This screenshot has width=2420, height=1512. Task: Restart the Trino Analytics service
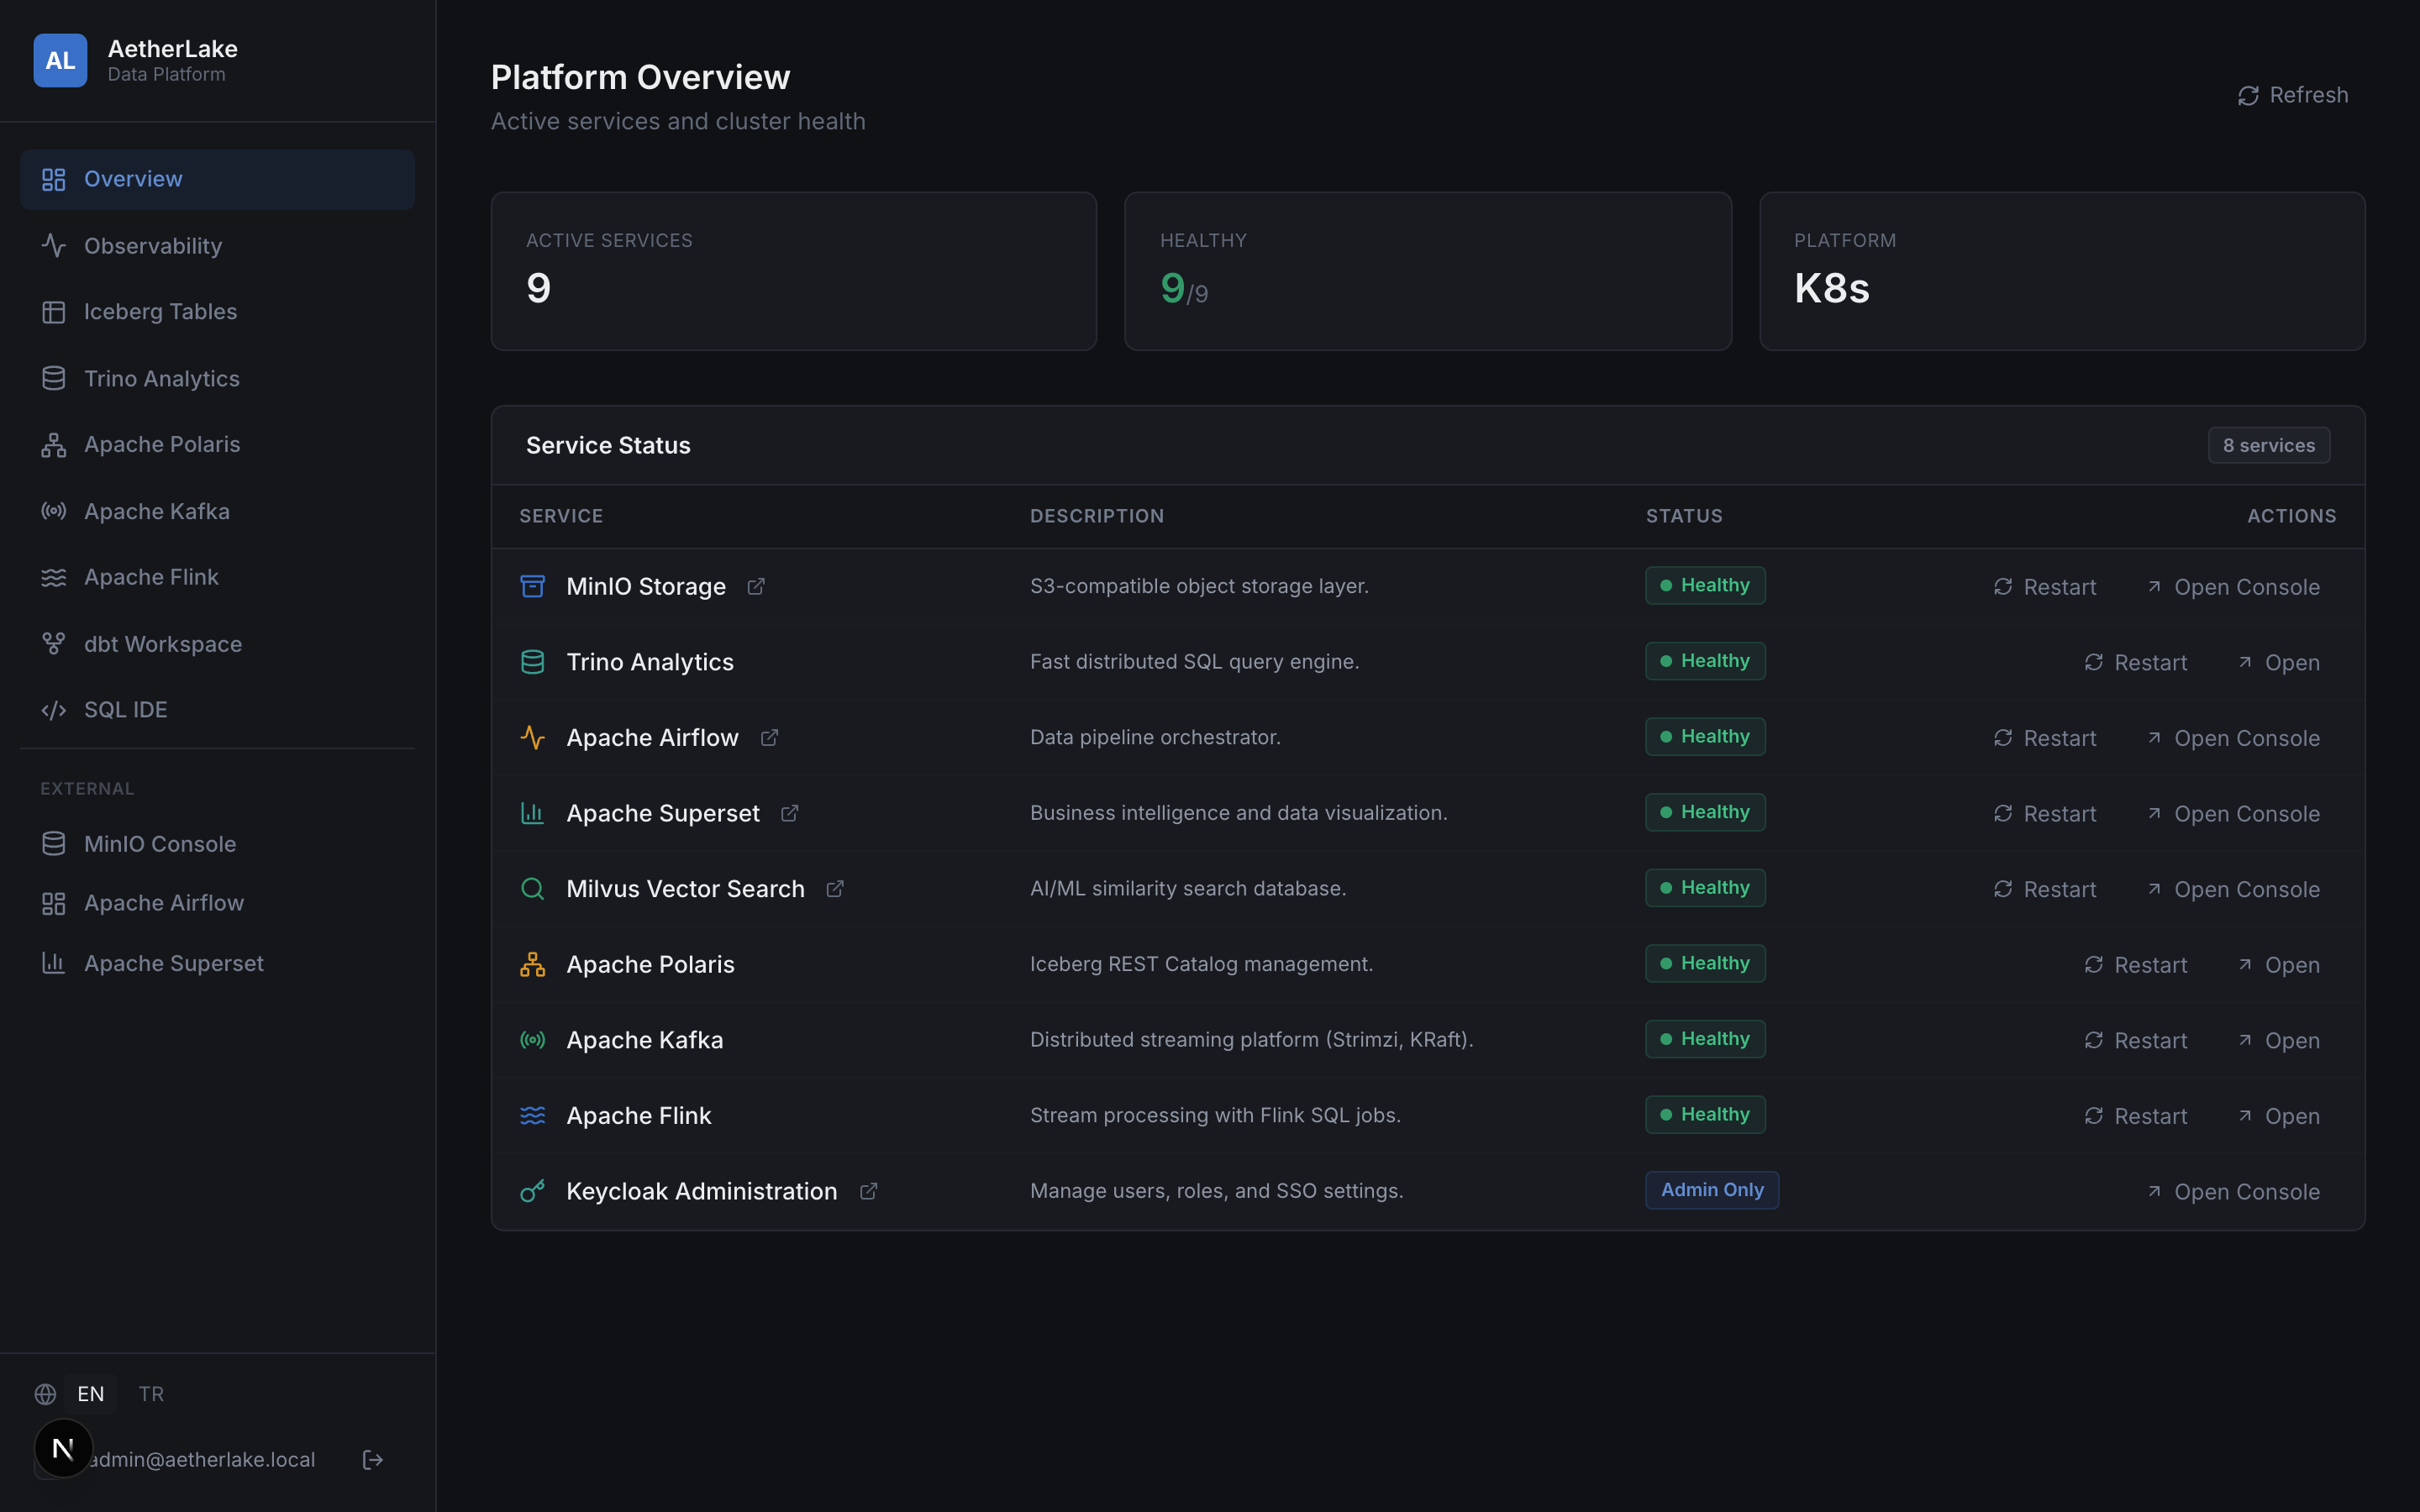(2135, 663)
